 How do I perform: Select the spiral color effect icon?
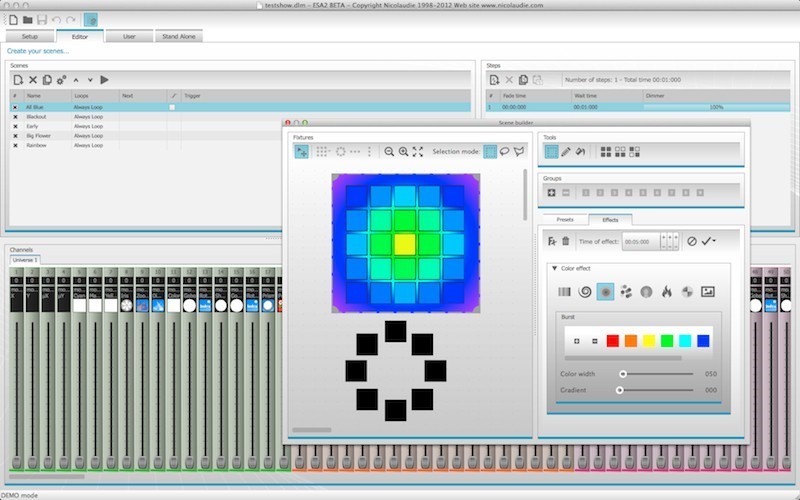tap(584, 291)
